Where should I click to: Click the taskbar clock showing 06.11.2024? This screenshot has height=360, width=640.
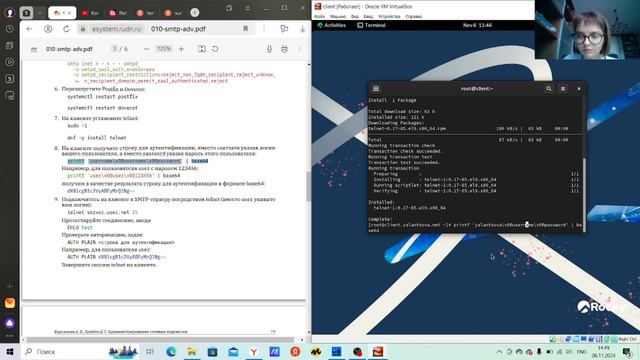point(603,351)
